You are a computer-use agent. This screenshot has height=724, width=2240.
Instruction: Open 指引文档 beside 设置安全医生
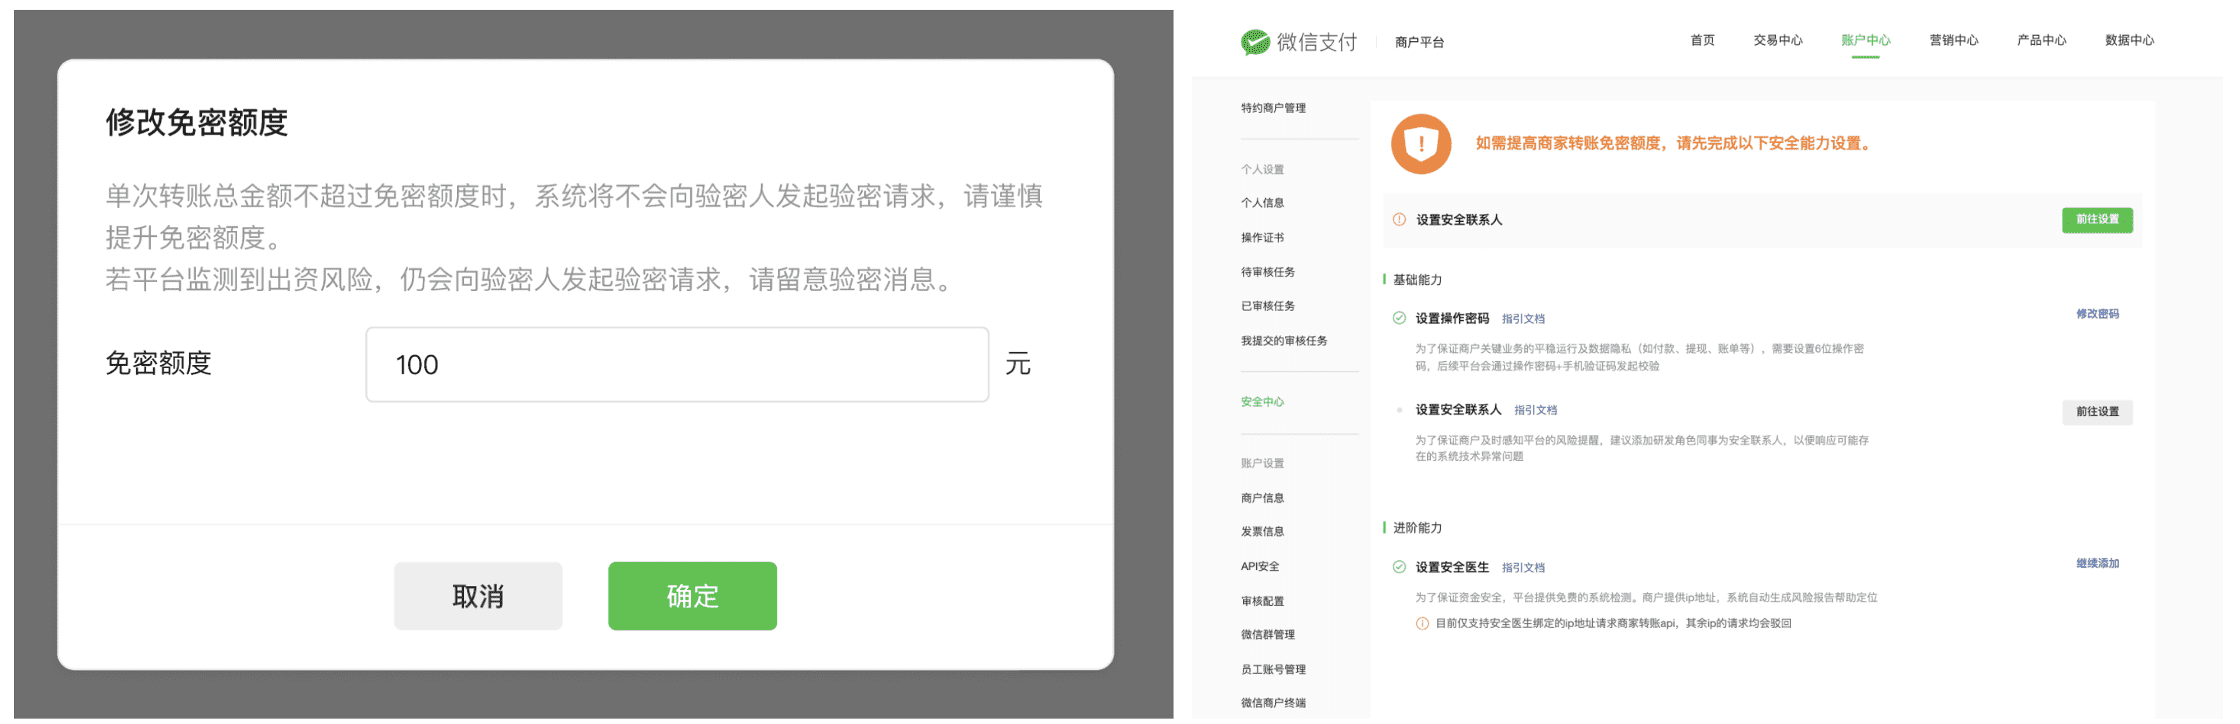pyautogui.click(x=1523, y=568)
